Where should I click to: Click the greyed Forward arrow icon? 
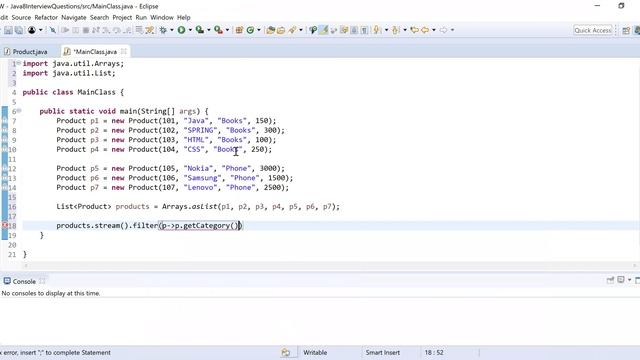click(443, 30)
